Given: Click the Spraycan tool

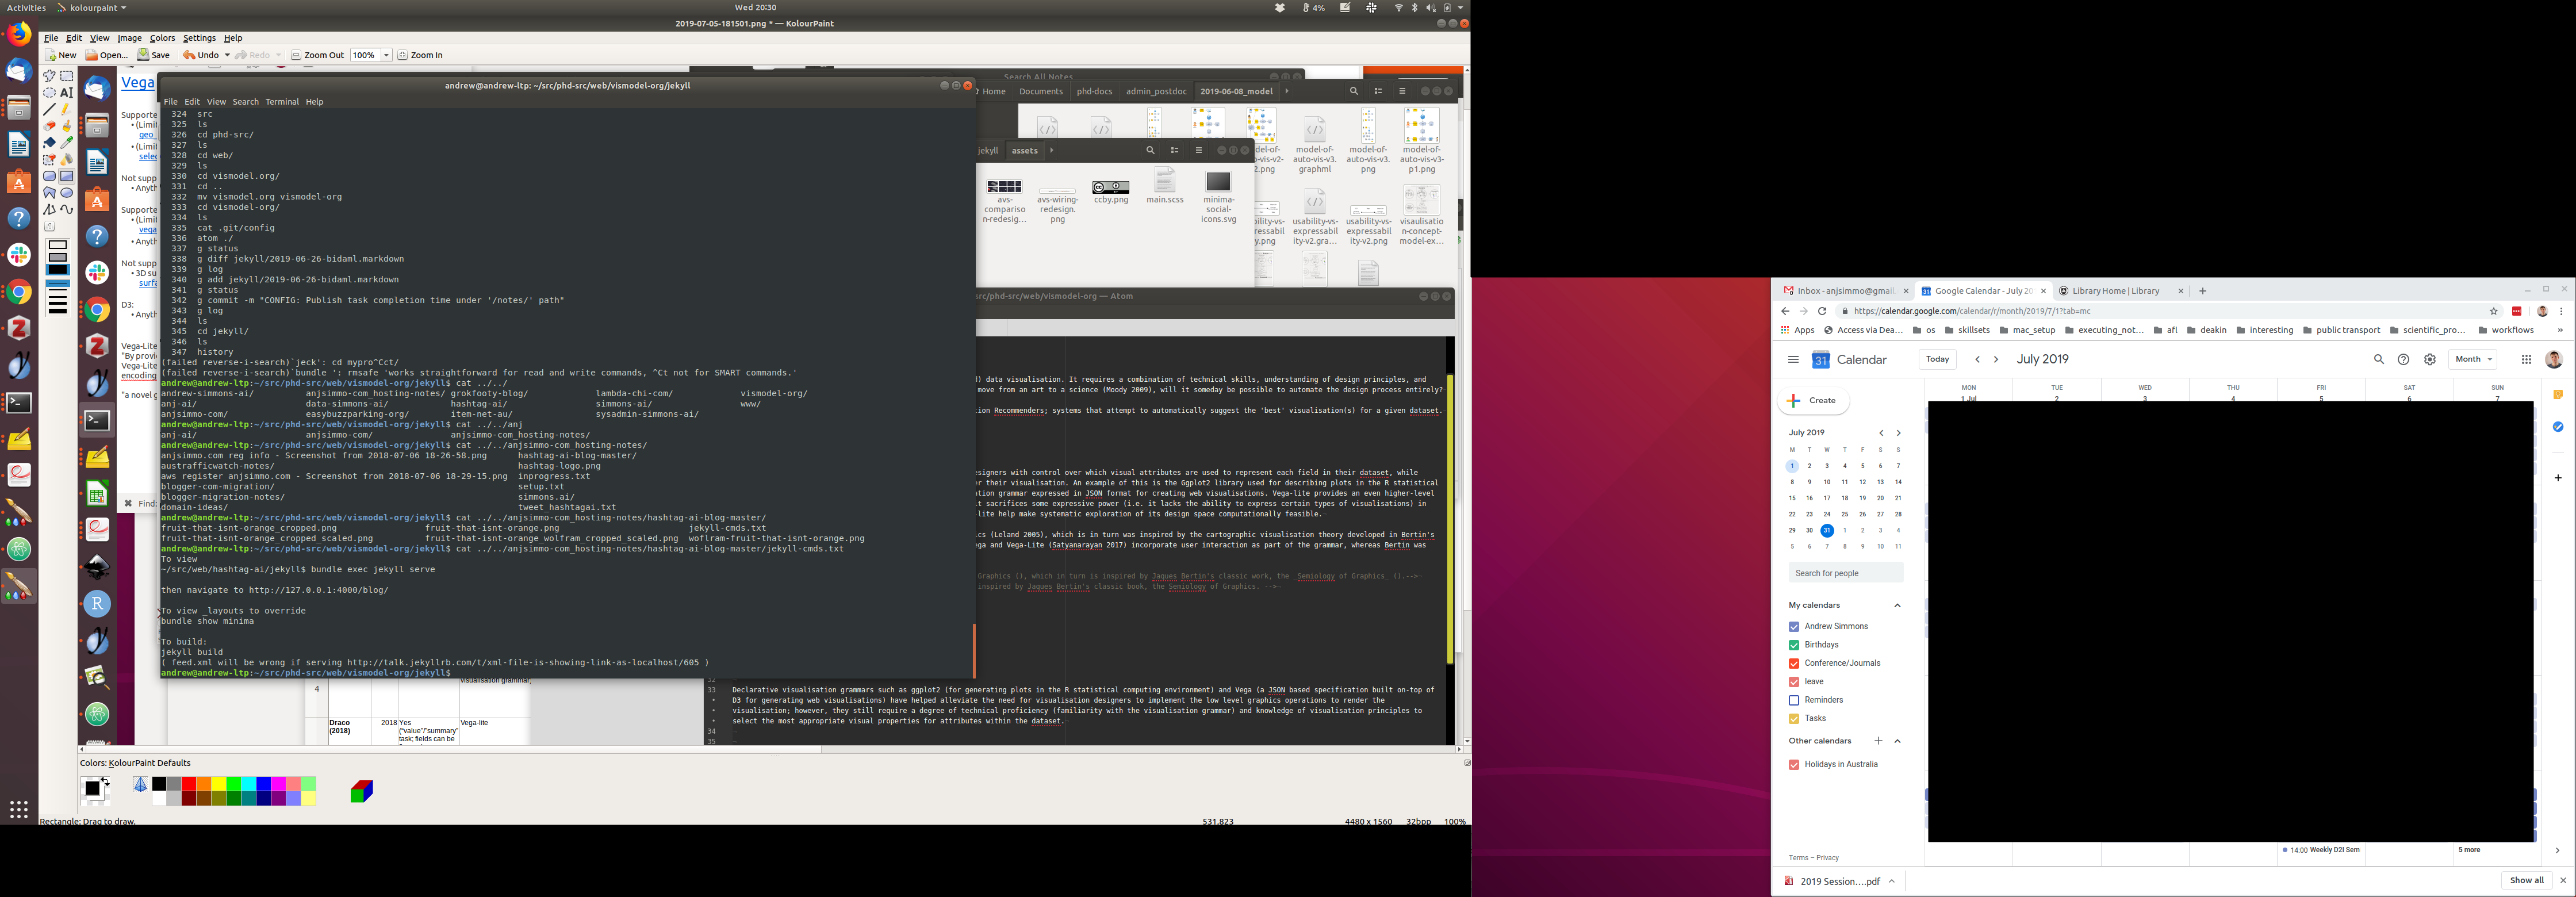Looking at the screenshot, I should click(x=67, y=160).
